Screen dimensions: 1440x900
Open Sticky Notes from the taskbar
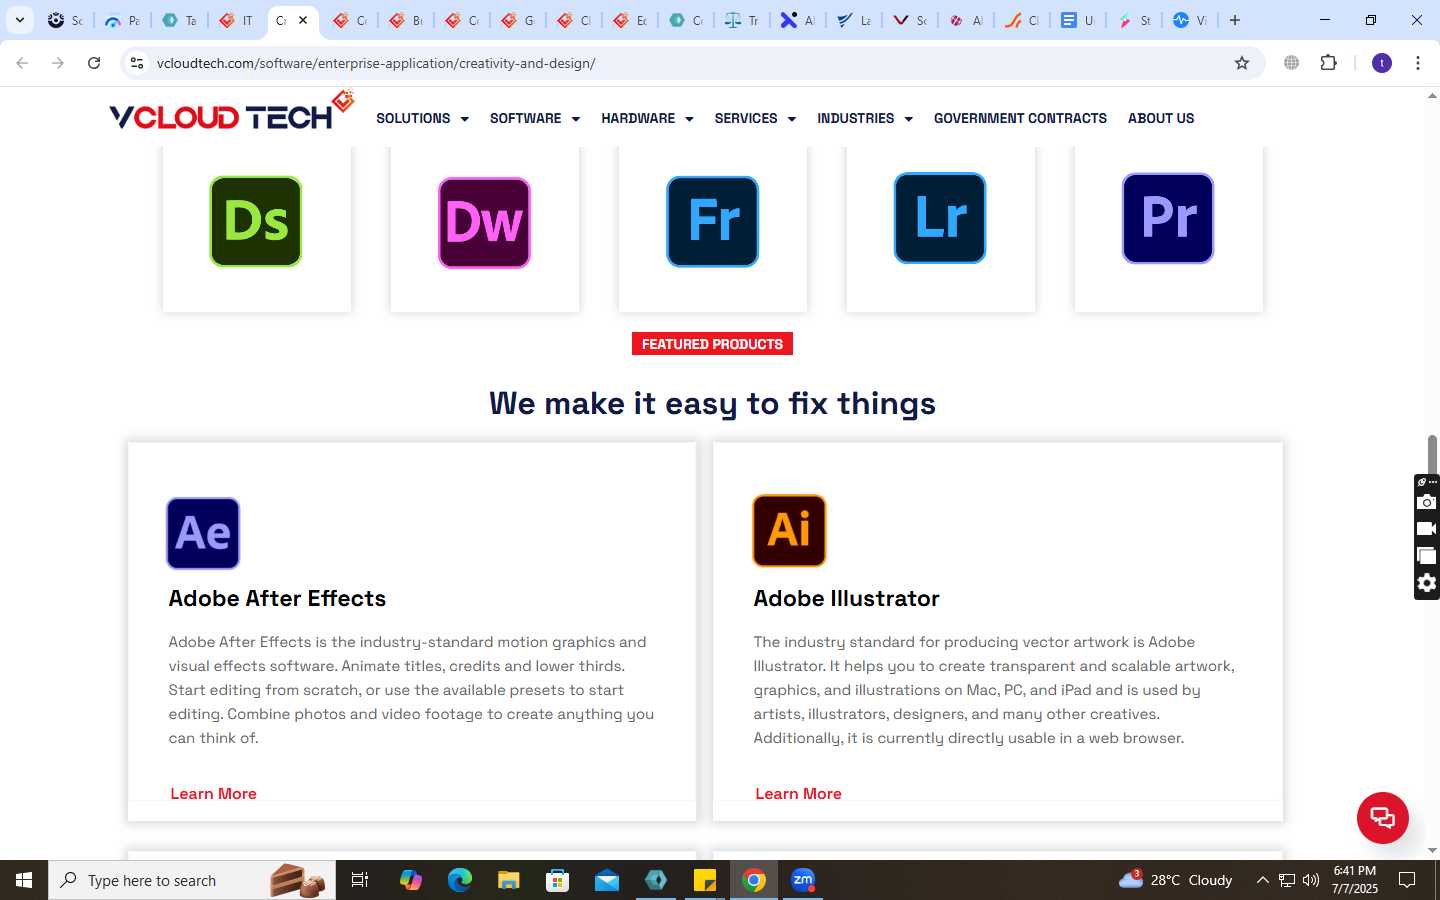pyautogui.click(x=705, y=880)
